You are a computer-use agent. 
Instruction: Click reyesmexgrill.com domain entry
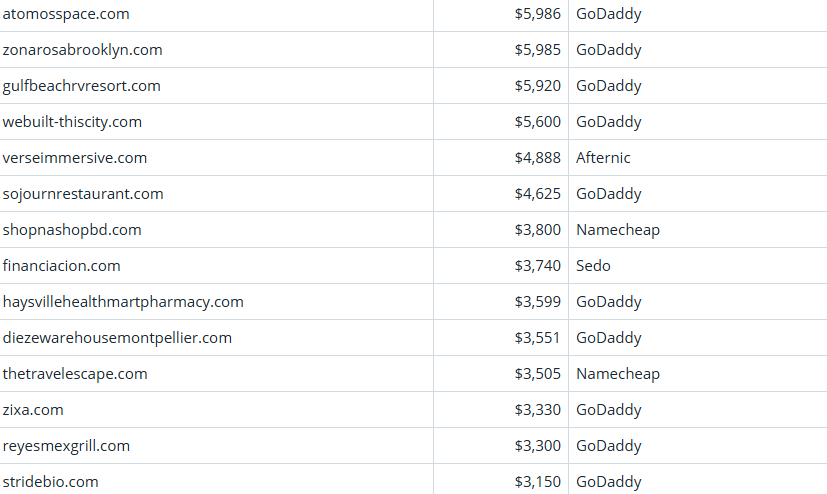pyautogui.click(x=66, y=446)
